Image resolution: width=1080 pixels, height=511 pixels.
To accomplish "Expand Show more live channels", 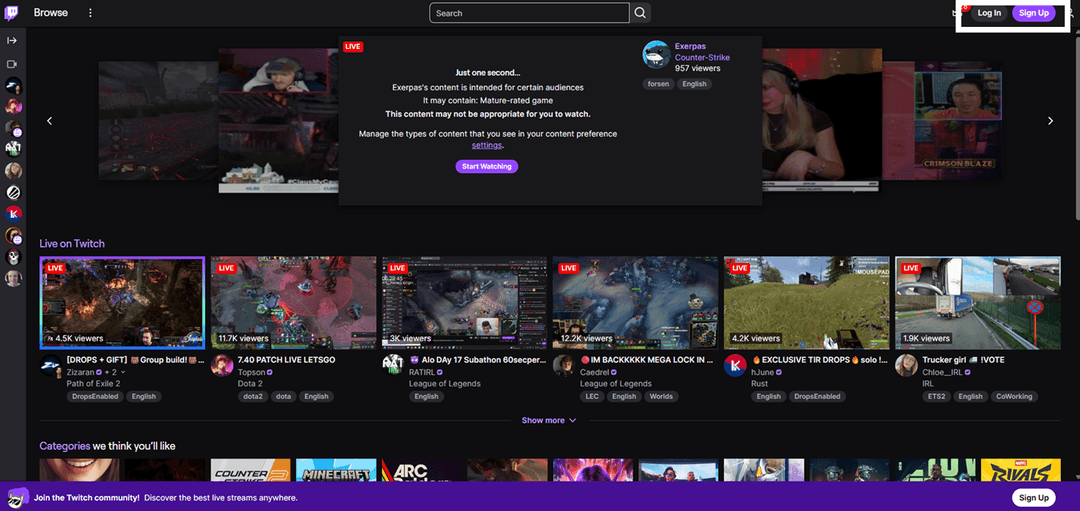I will click(x=549, y=420).
